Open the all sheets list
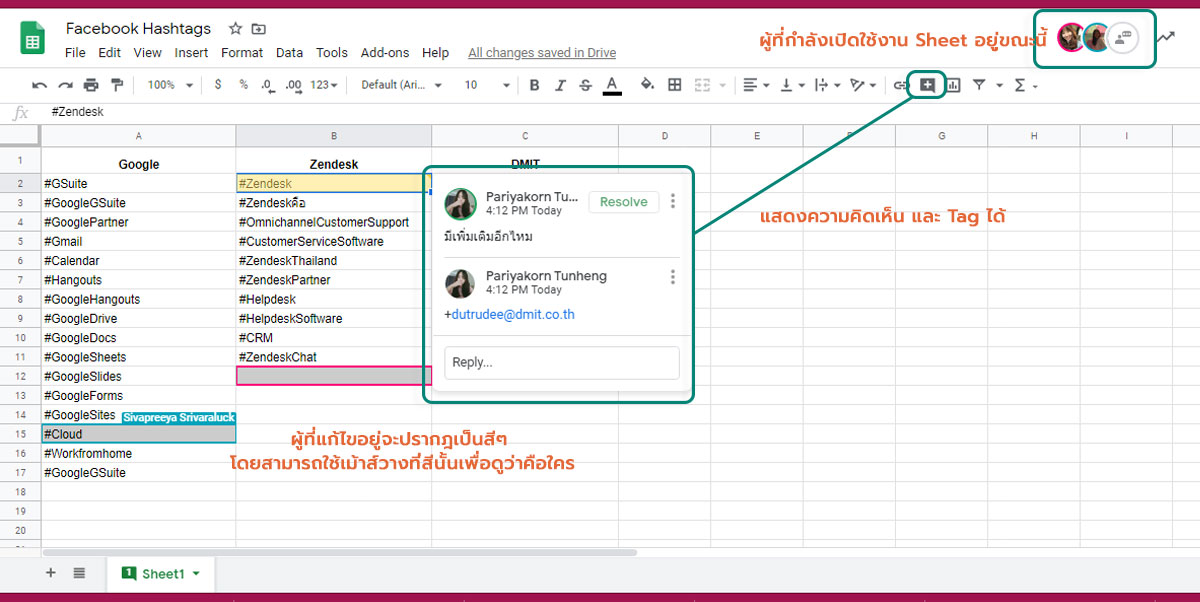The width and height of the screenshot is (1200, 602). pyautogui.click(x=79, y=573)
